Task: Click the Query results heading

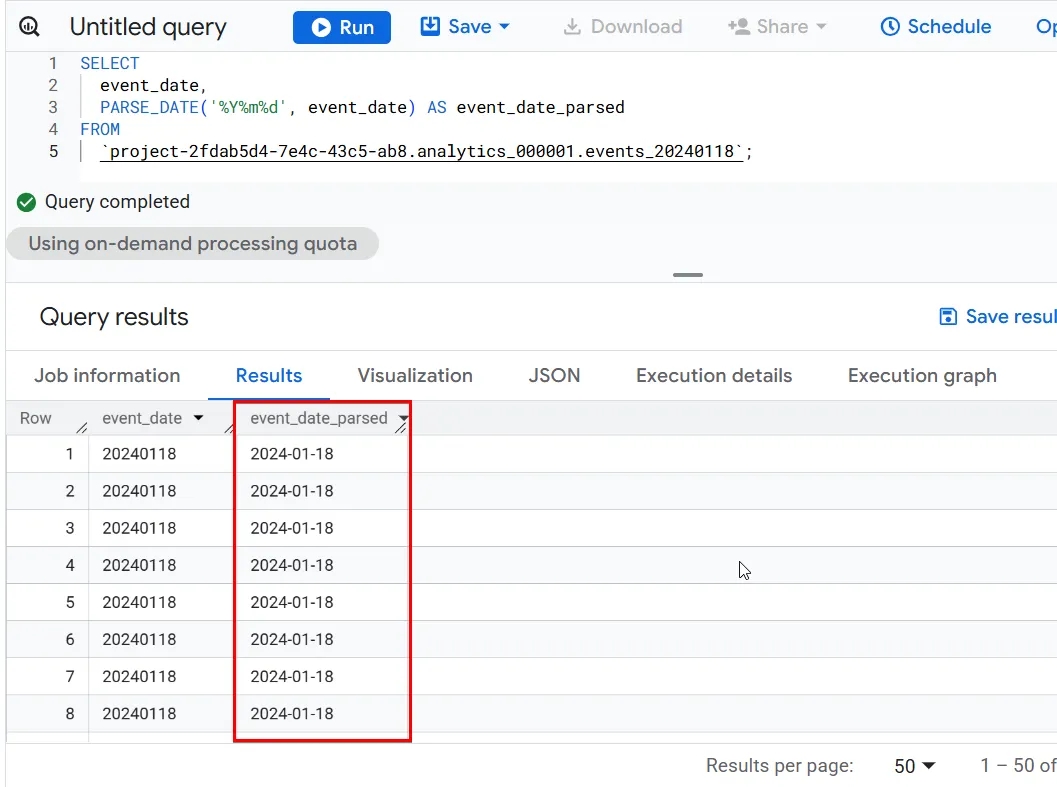Action: (x=114, y=317)
